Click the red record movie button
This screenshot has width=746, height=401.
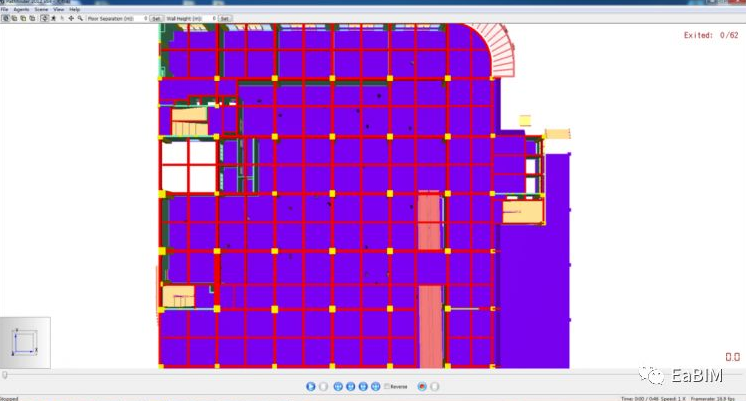(x=422, y=387)
